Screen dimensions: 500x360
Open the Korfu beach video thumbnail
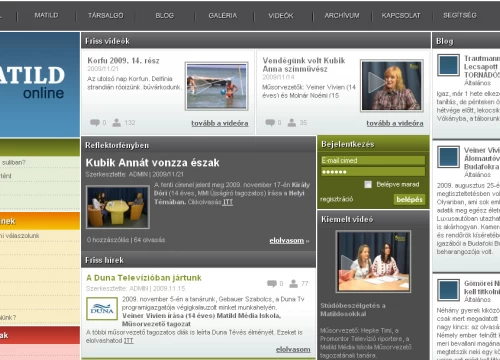point(217,86)
